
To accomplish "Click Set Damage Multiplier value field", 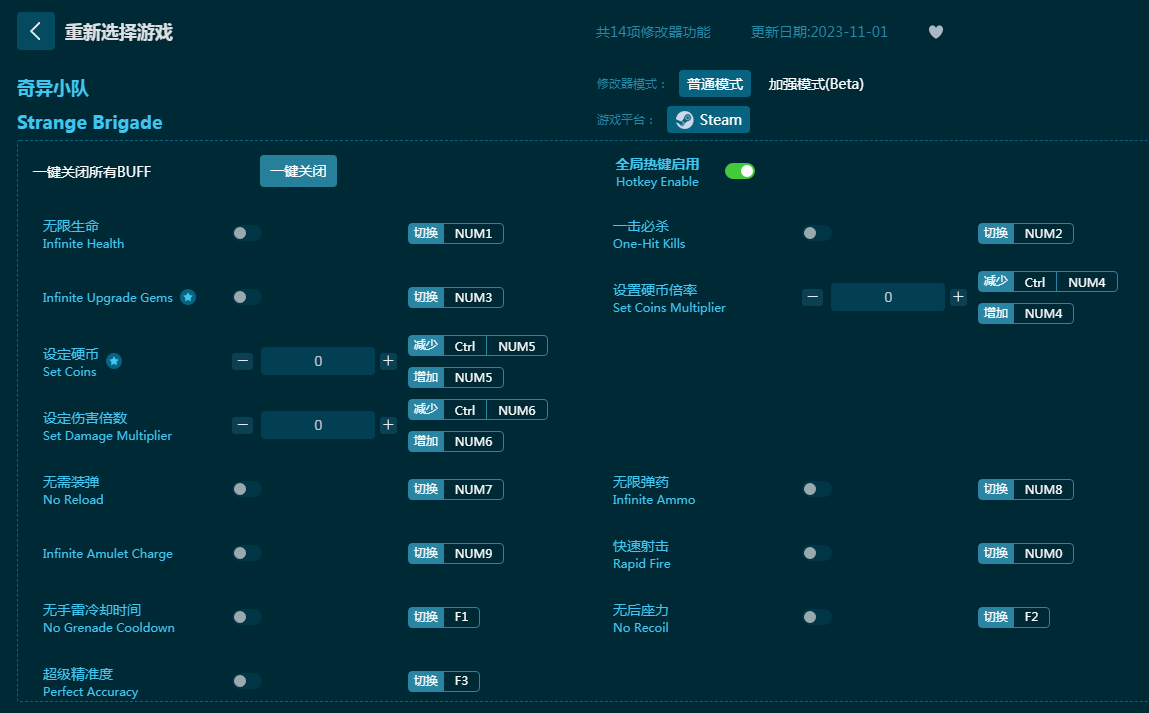I will [318, 425].
